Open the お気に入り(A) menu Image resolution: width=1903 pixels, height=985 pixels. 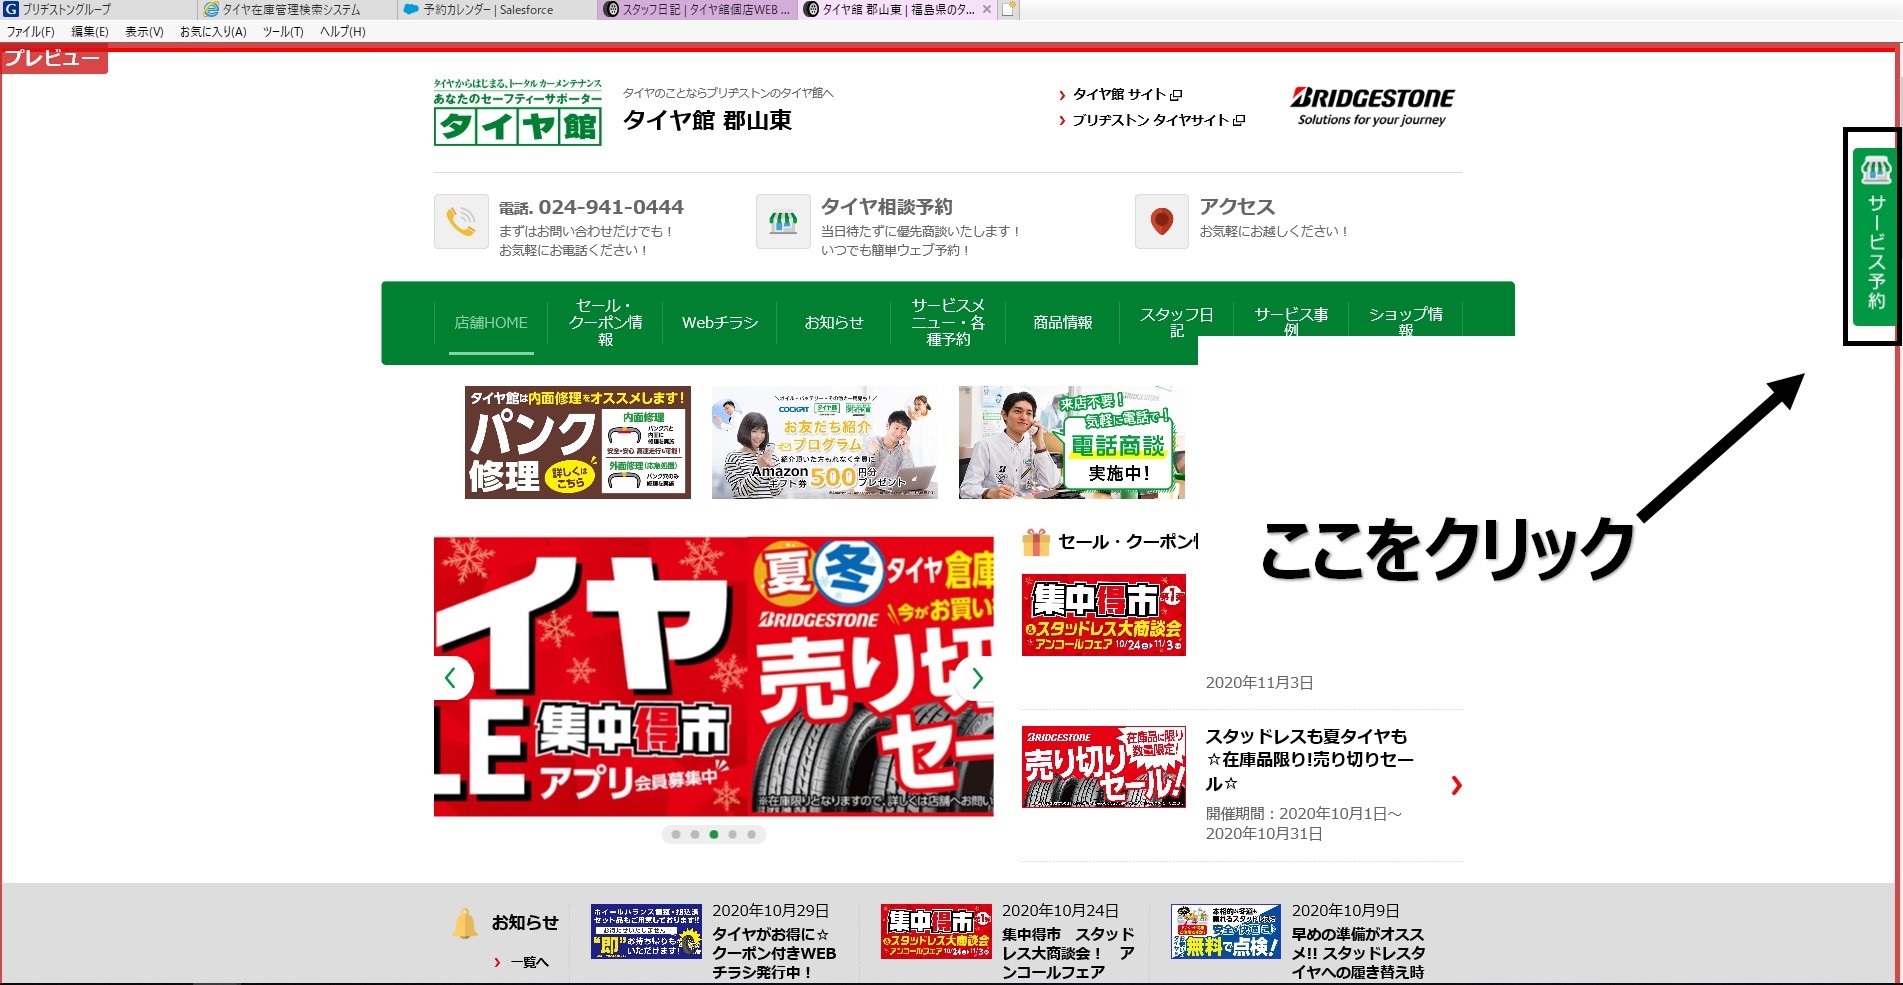click(213, 32)
